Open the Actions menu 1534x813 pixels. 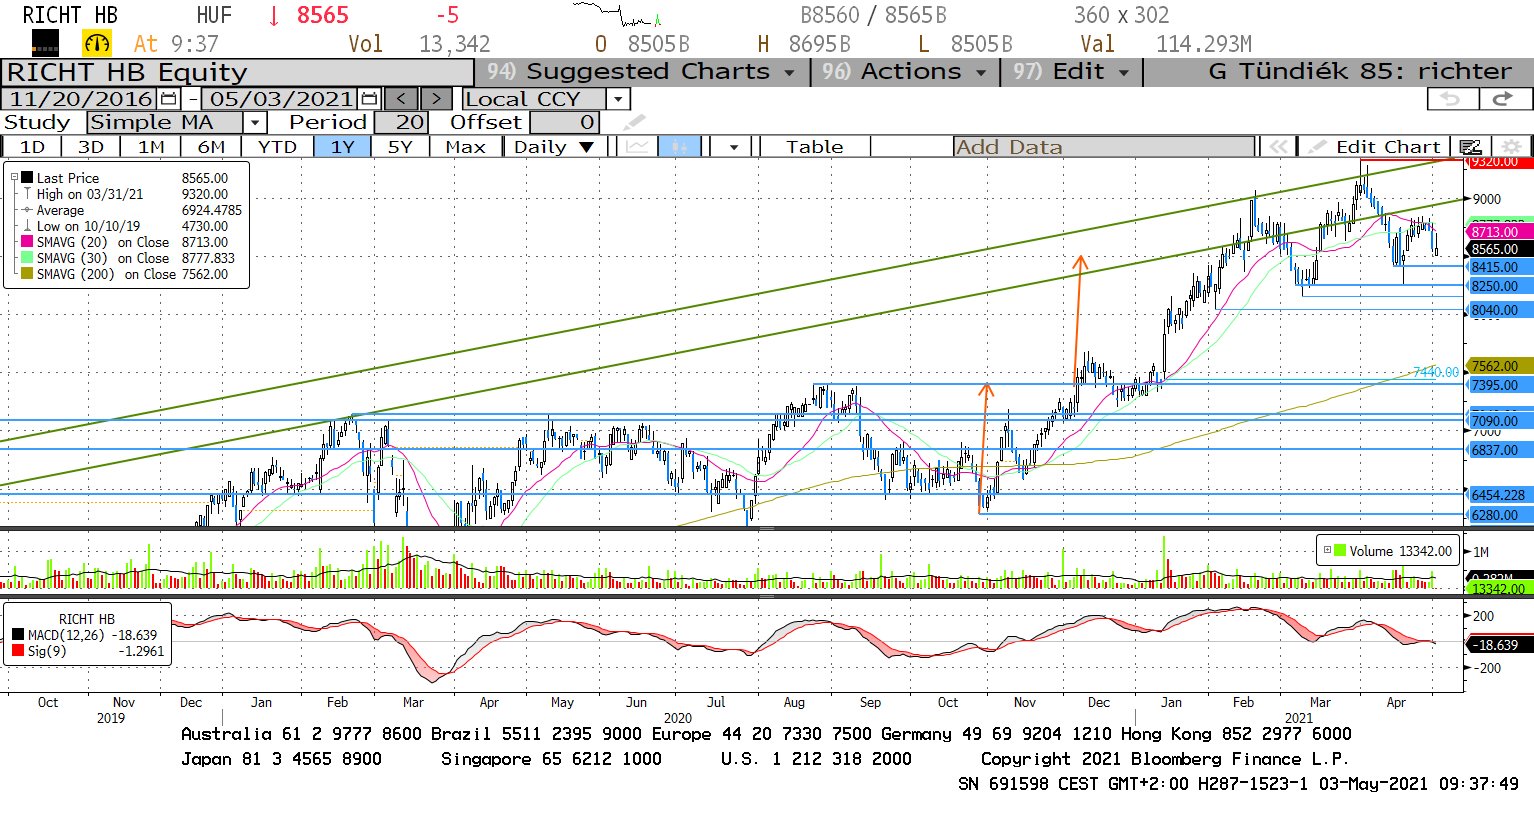pos(904,72)
